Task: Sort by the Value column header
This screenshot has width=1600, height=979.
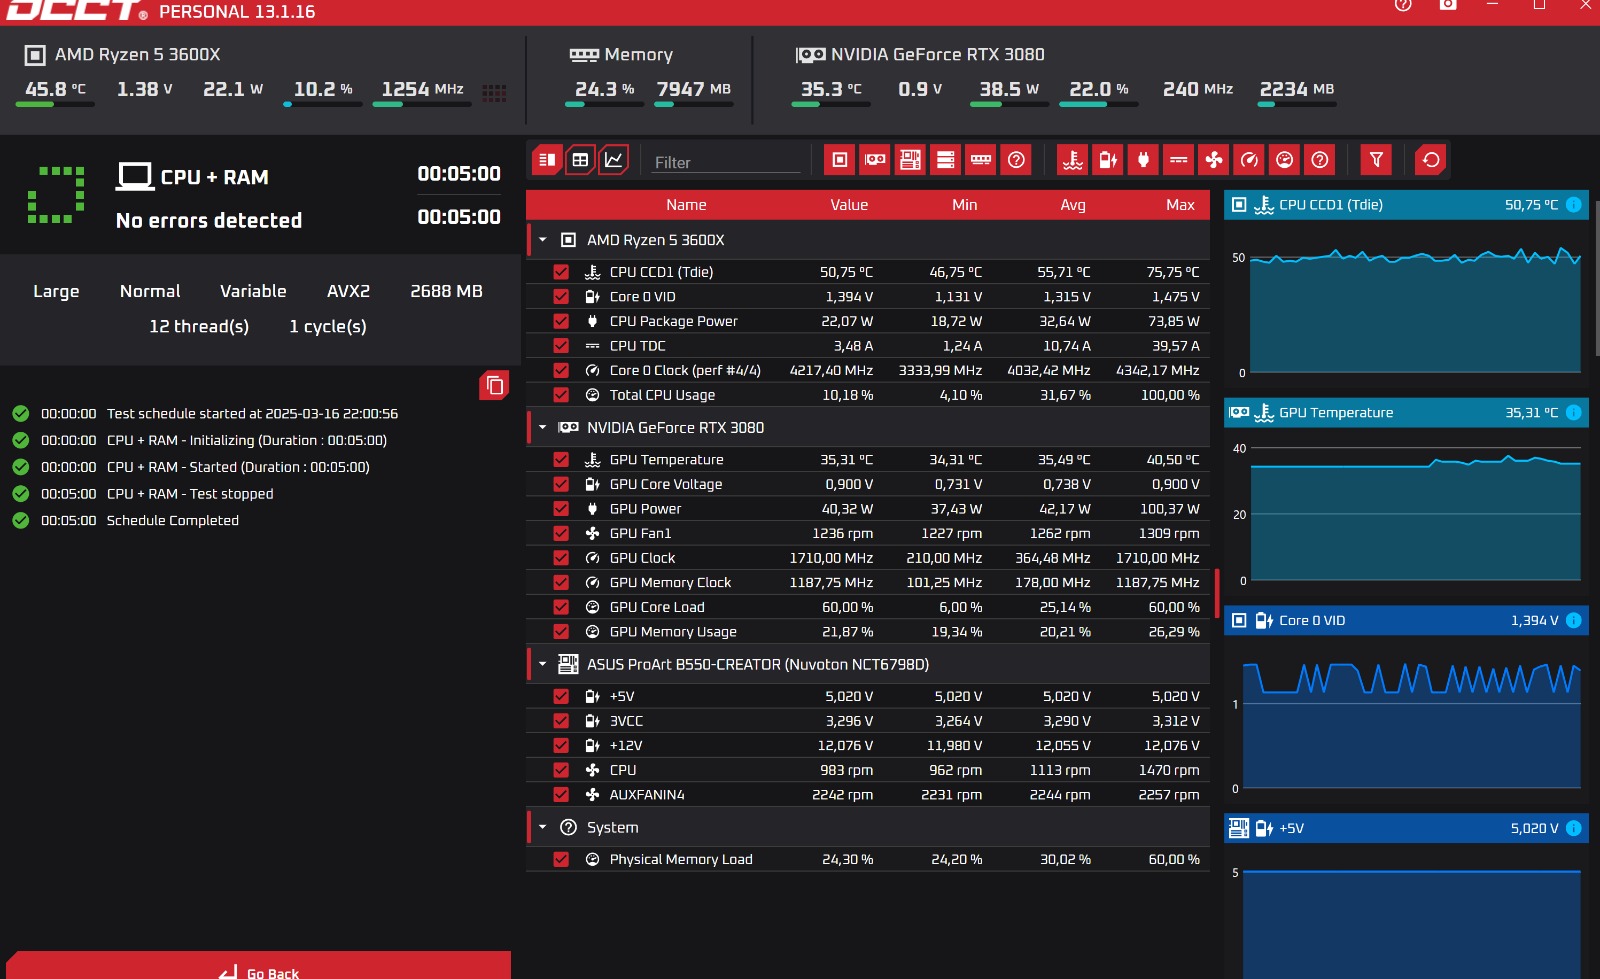Action: pos(849,205)
